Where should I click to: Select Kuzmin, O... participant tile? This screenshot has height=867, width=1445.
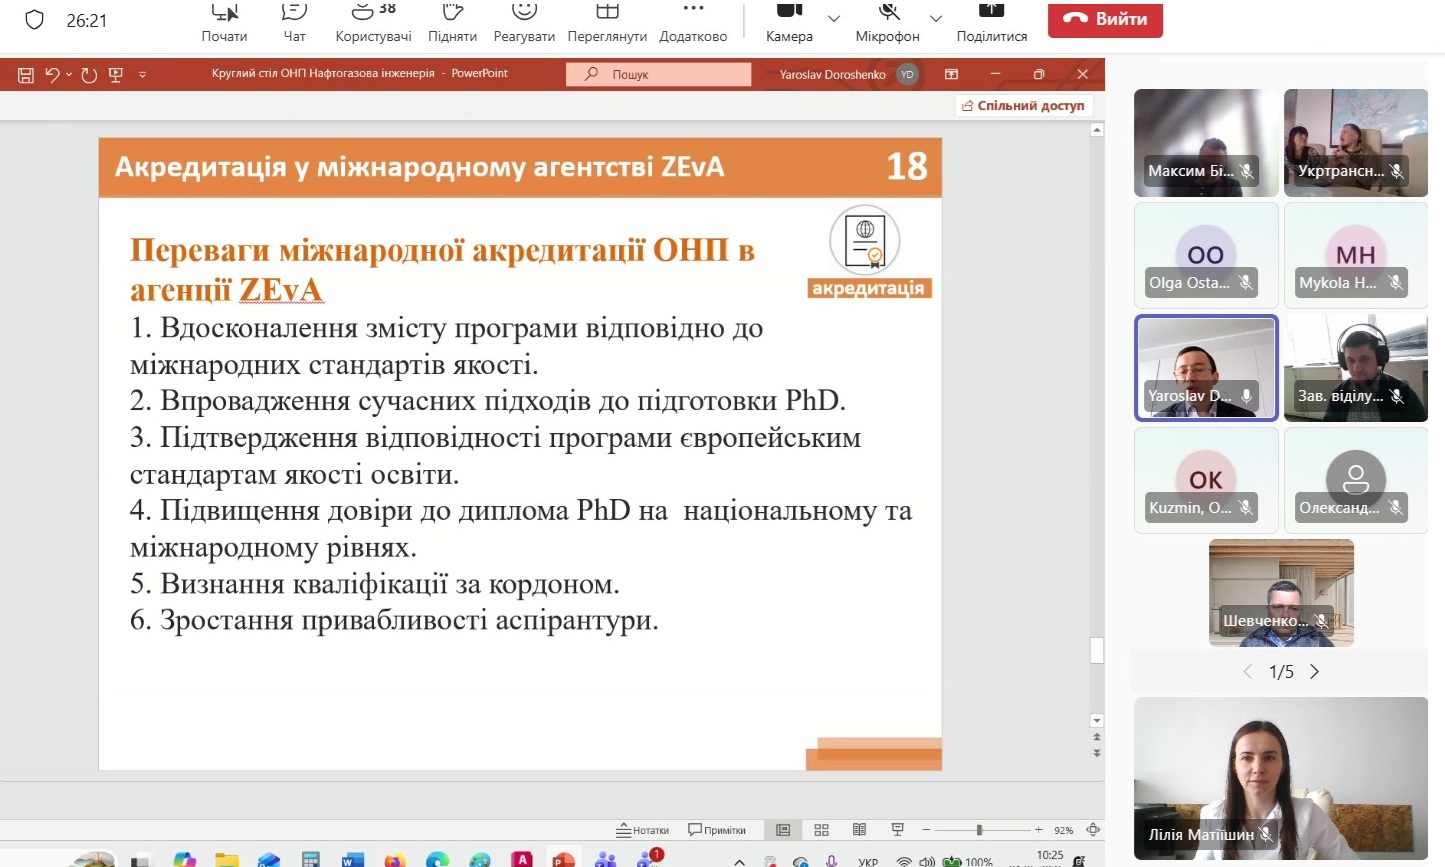tap(1206, 480)
